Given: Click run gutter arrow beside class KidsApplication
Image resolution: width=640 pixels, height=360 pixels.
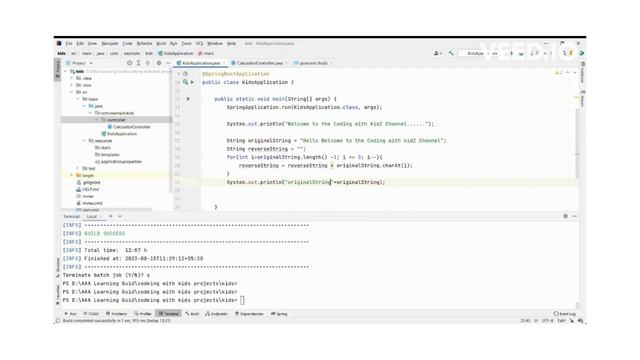Looking at the screenshot, I should [192, 82].
